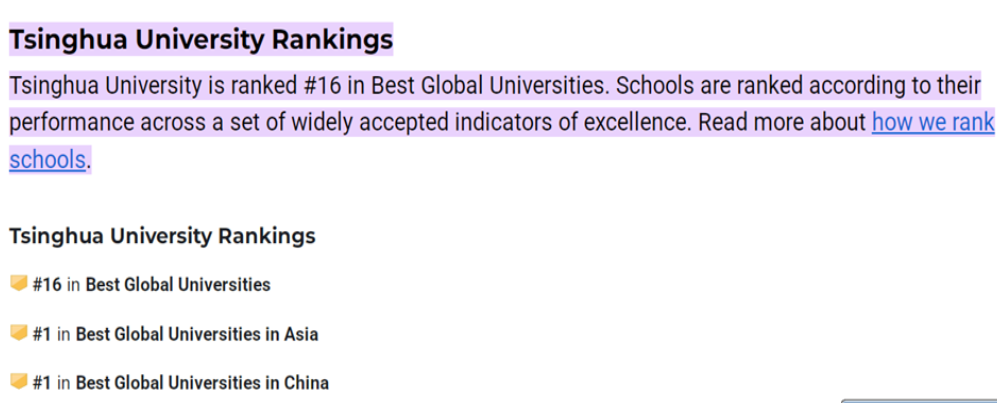
Task: Click "#1" in the China ranking row
Action: click(41, 382)
